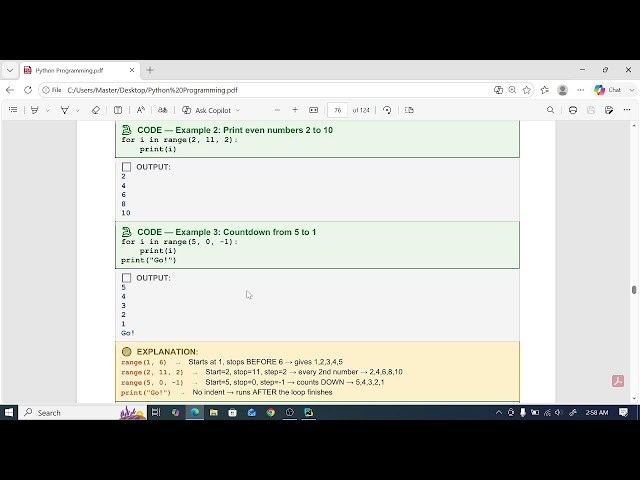The image size is (640, 480).
Task: Expand the Ask Copilot dropdown arrow
Action: (x=238, y=110)
